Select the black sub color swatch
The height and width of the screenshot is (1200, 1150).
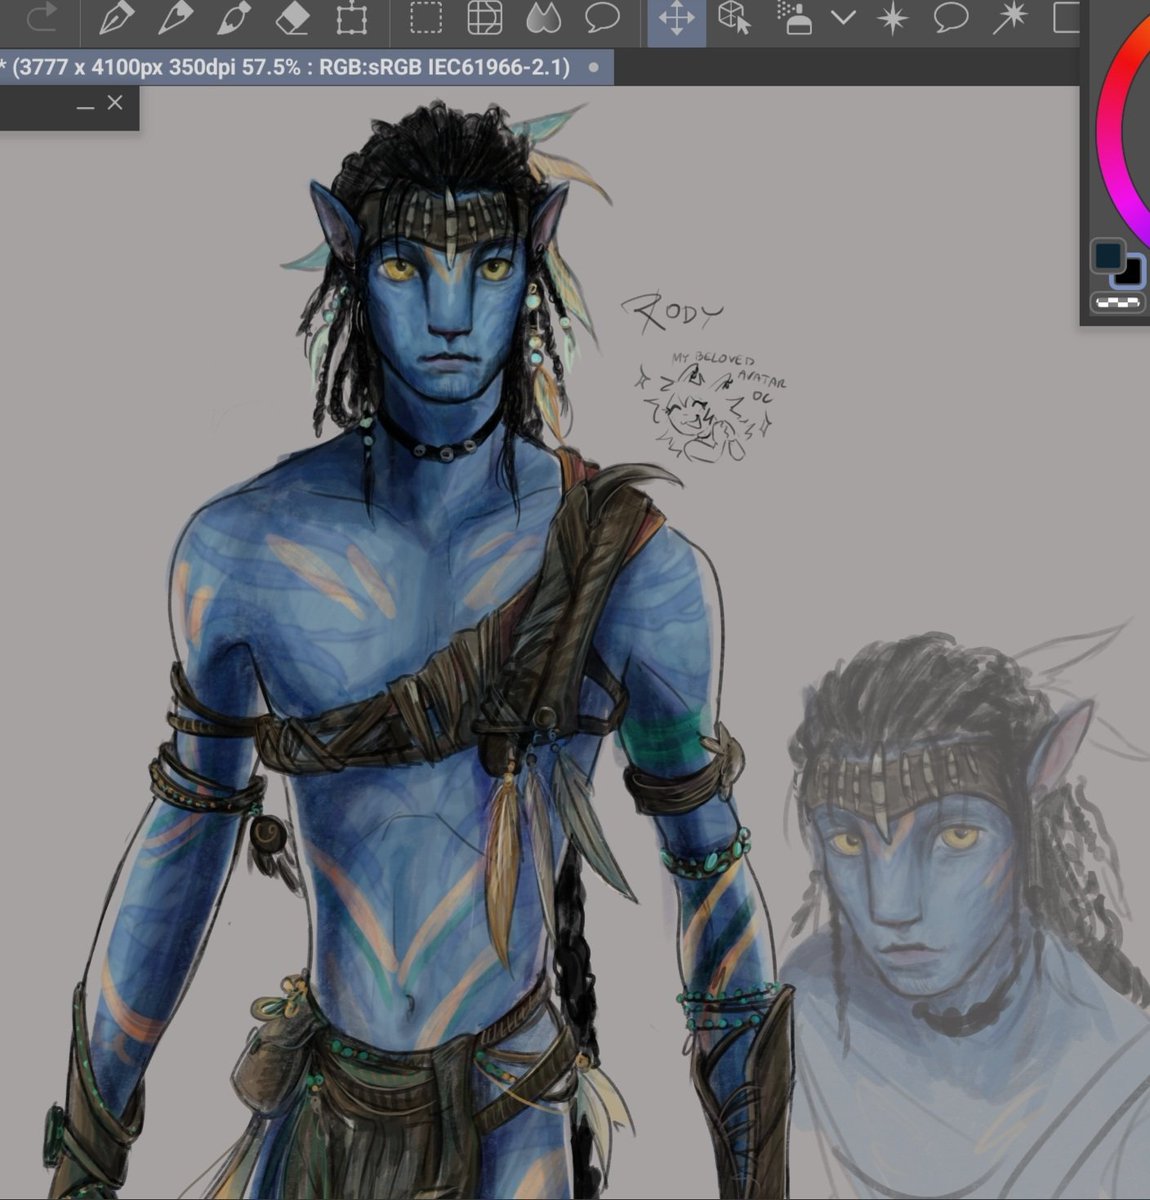pos(1133,272)
